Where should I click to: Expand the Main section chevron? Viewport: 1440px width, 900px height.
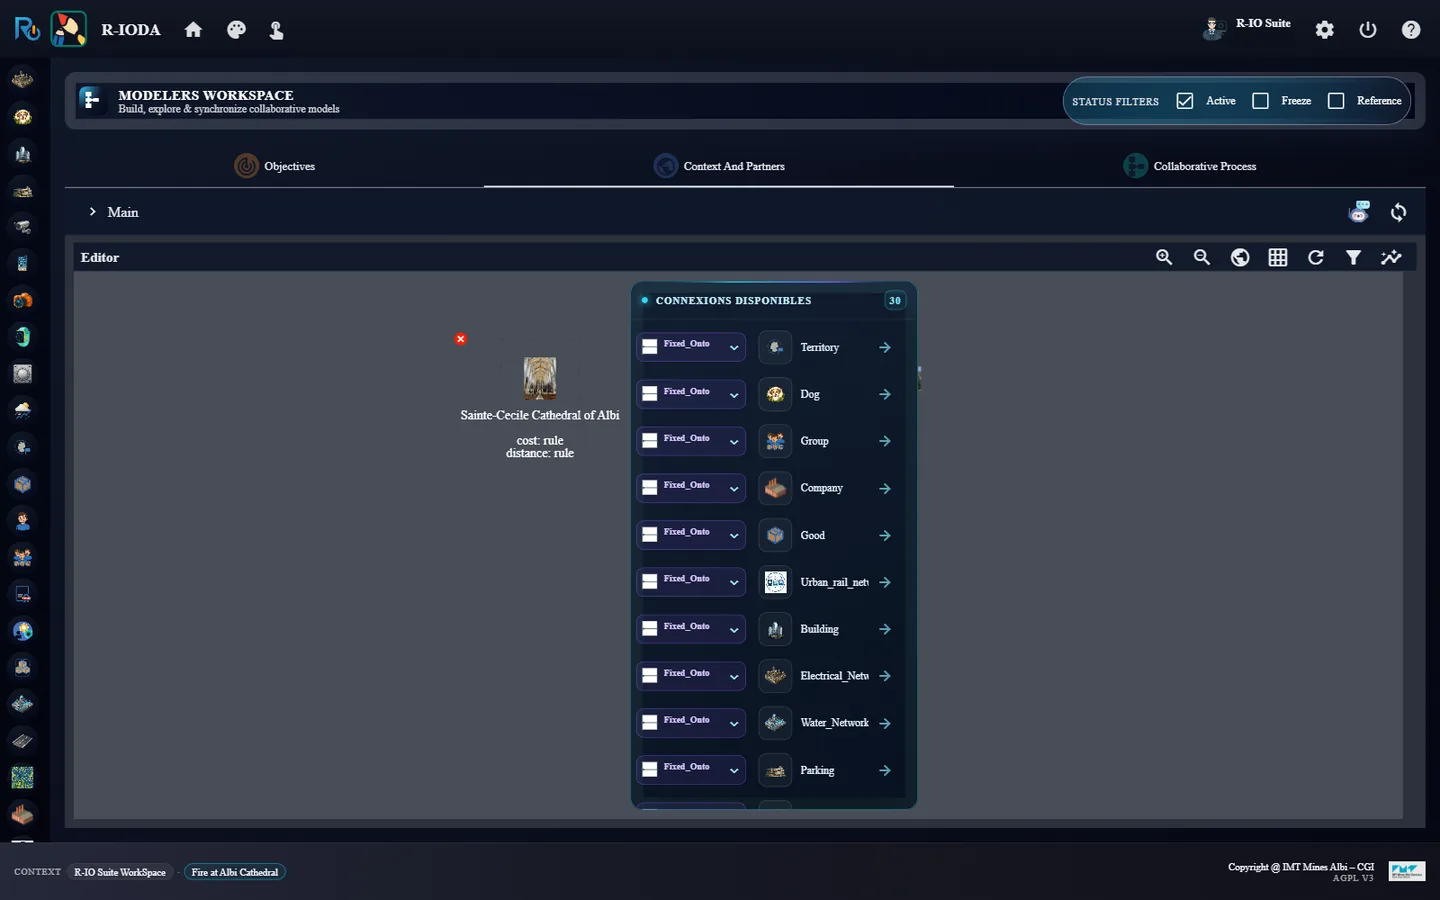click(92, 212)
